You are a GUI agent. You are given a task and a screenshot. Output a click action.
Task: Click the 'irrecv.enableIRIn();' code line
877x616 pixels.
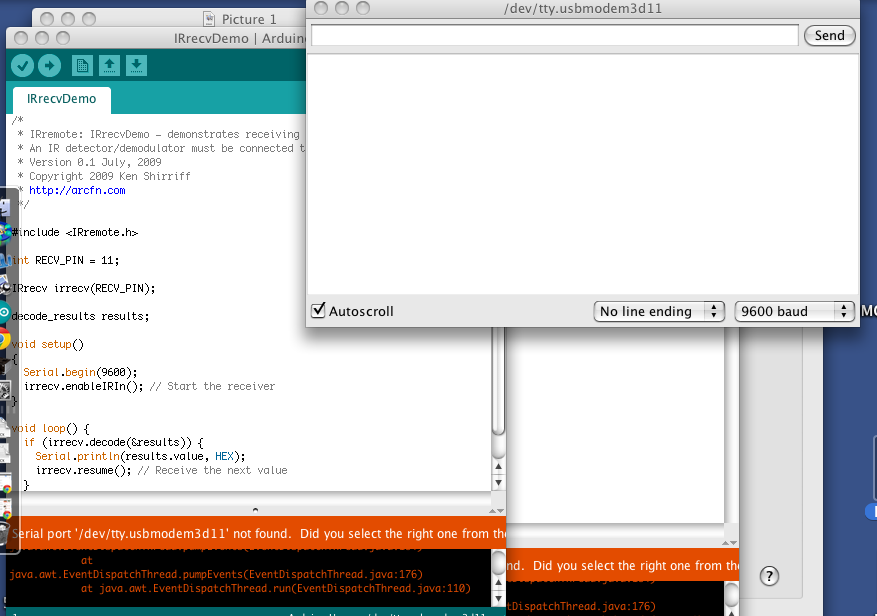[x=83, y=386]
